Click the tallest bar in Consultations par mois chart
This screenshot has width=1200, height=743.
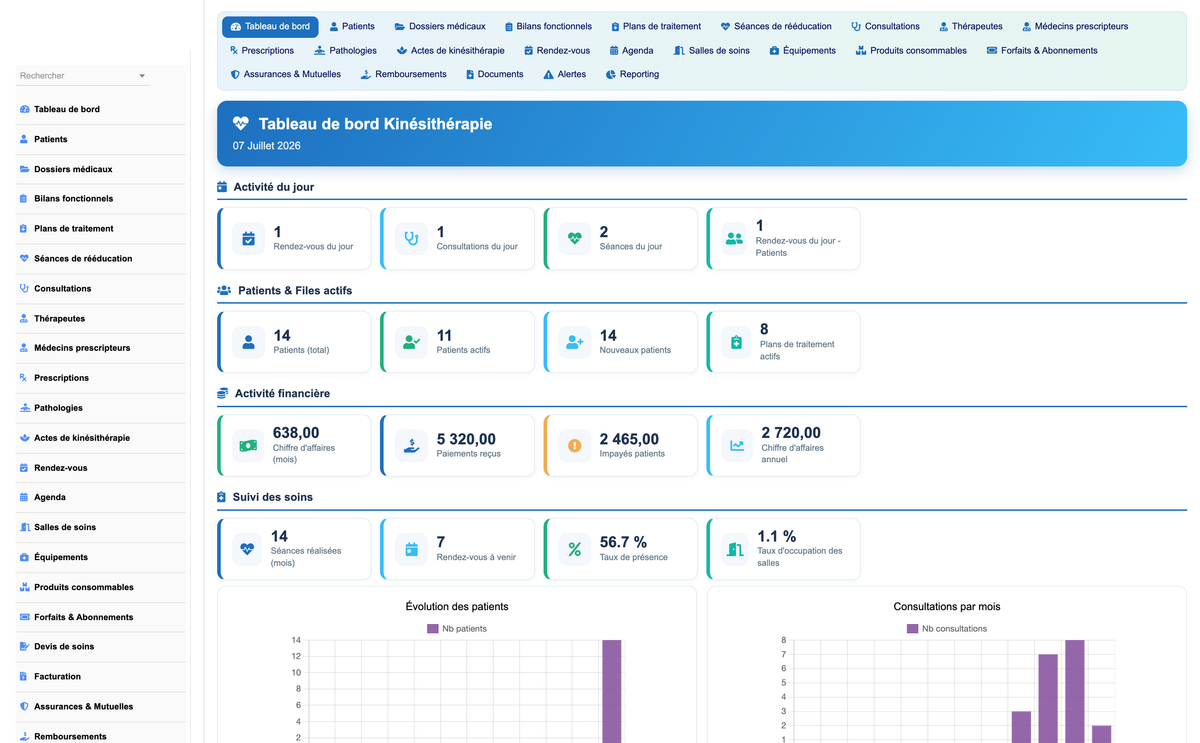click(x=1075, y=691)
